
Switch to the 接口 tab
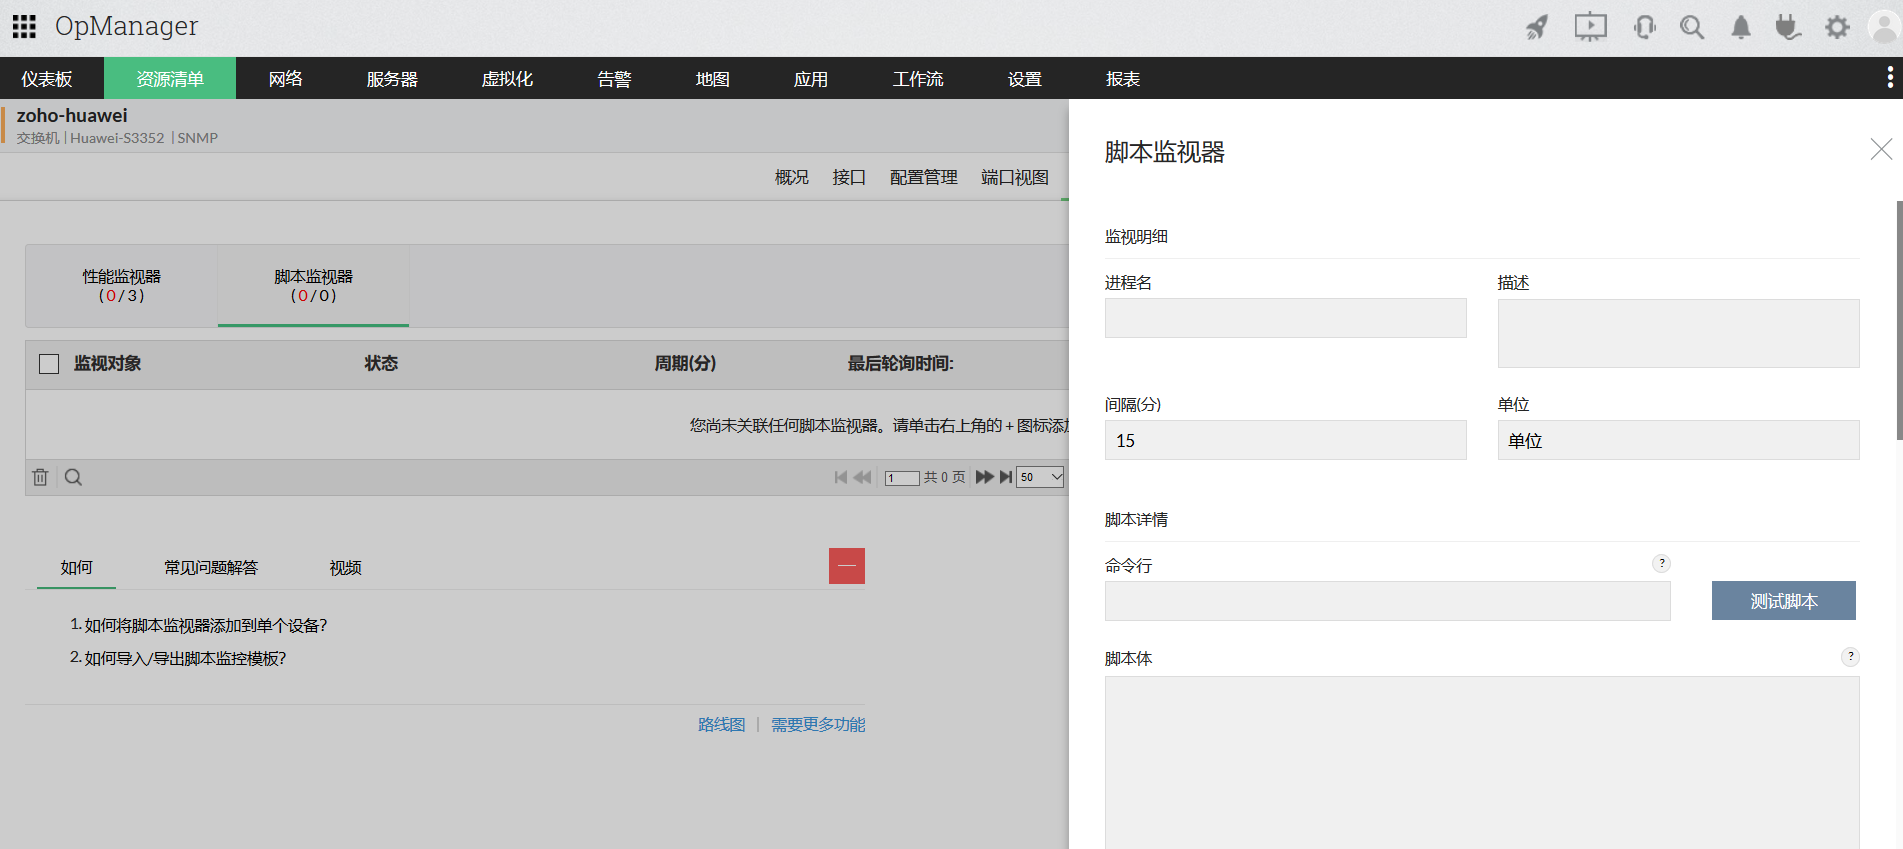tap(849, 177)
